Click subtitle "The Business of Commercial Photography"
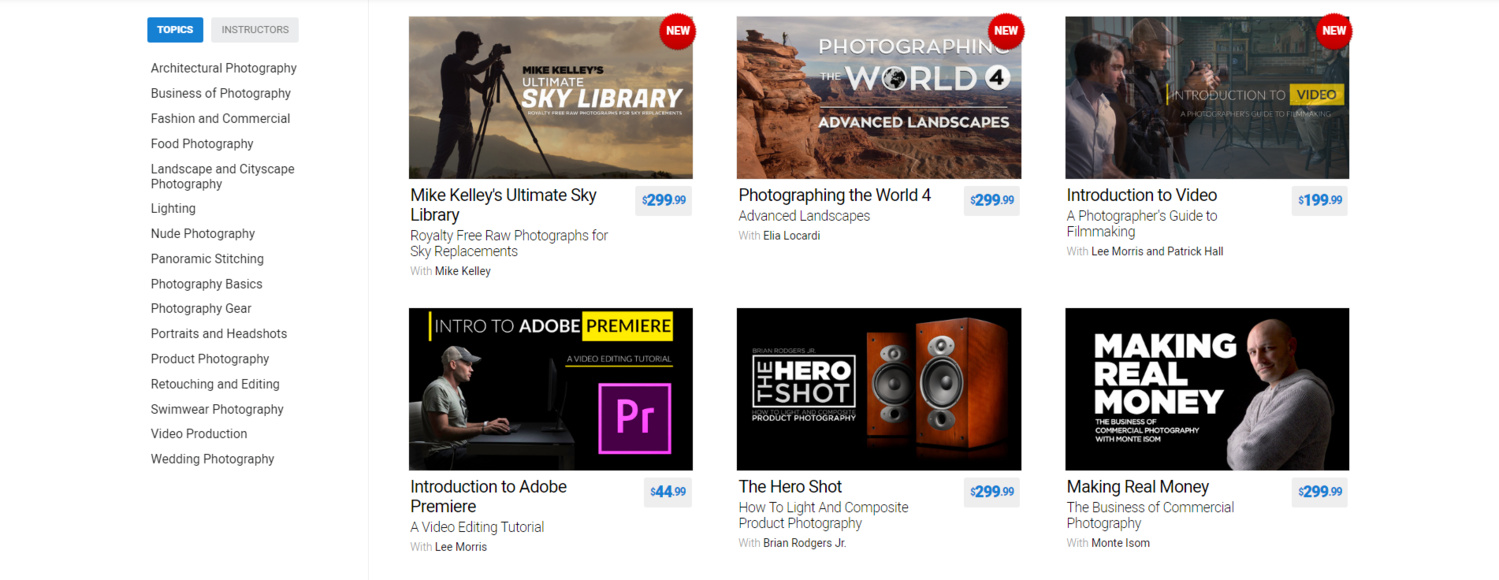 pos(1150,515)
